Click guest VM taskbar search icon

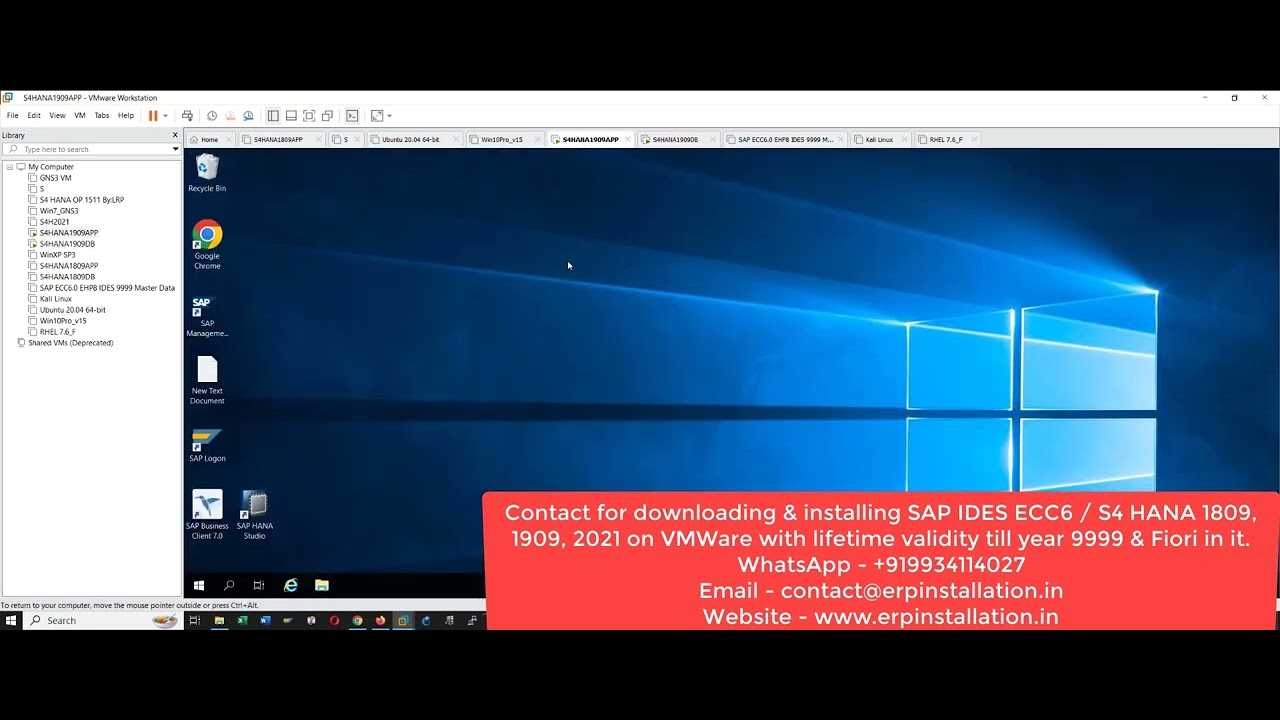pyautogui.click(x=229, y=585)
